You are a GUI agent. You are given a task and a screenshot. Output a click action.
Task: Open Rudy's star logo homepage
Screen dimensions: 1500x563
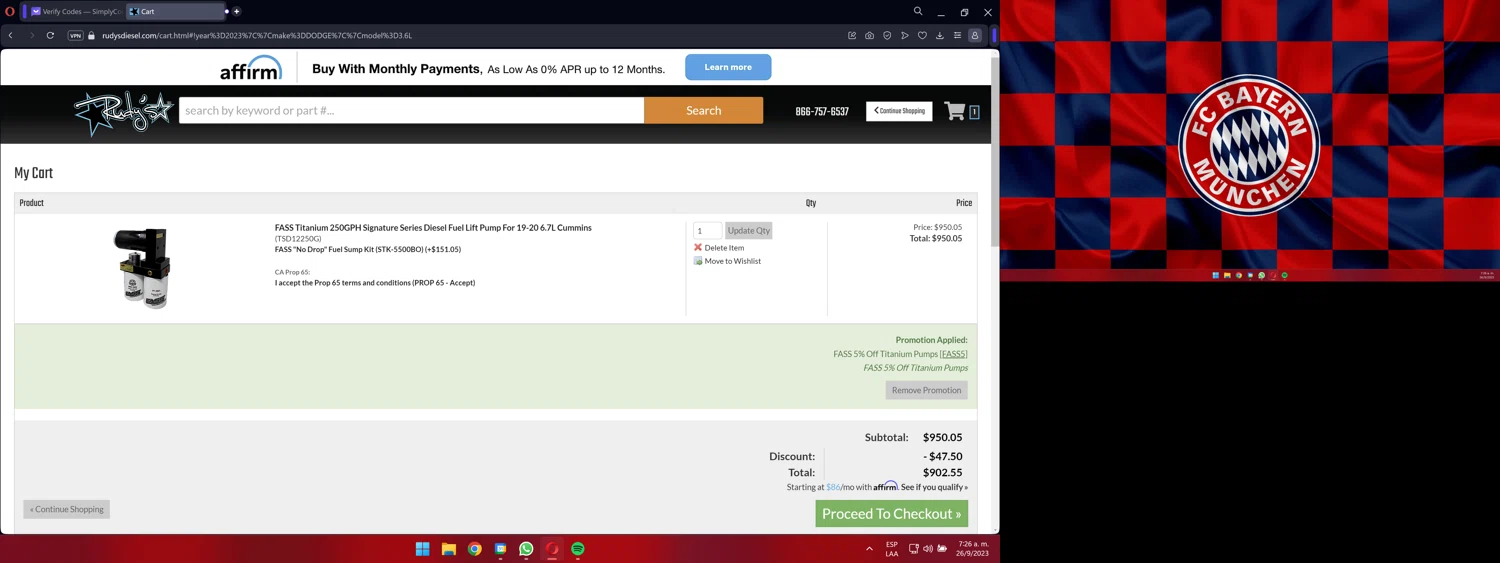123,113
